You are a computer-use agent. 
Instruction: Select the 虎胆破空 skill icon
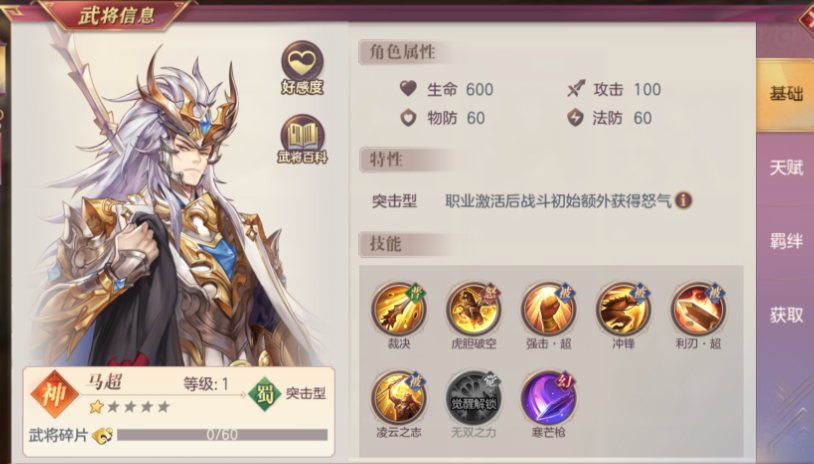click(473, 310)
